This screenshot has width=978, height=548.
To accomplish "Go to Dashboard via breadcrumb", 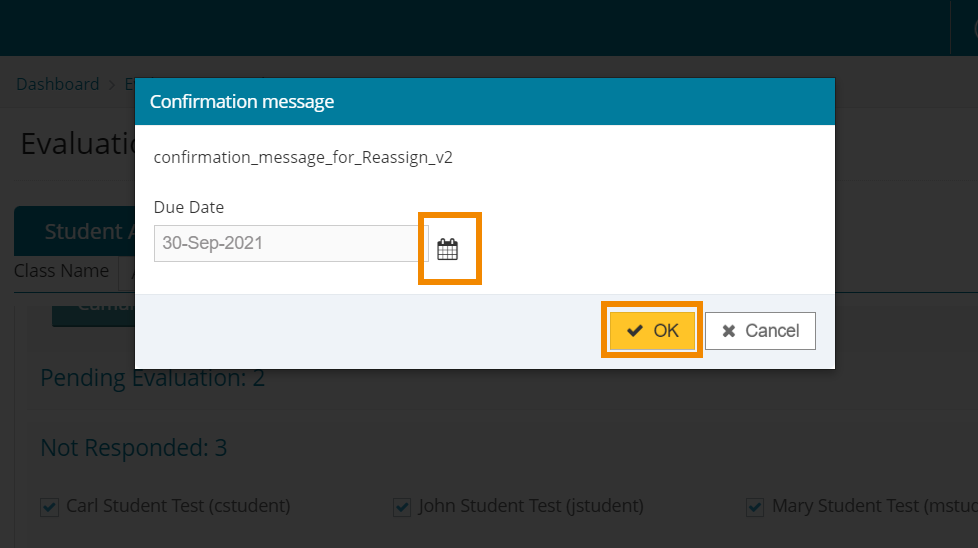I will (x=57, y=84).
